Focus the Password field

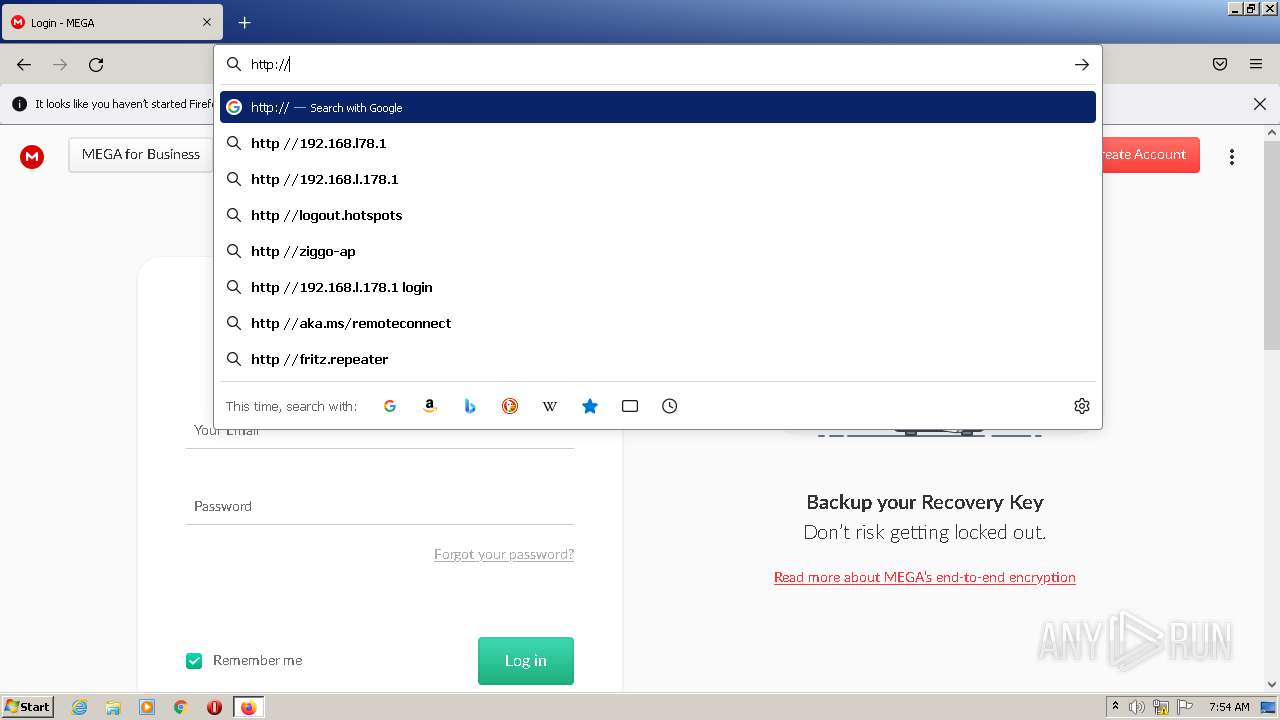tap(379, 506)
